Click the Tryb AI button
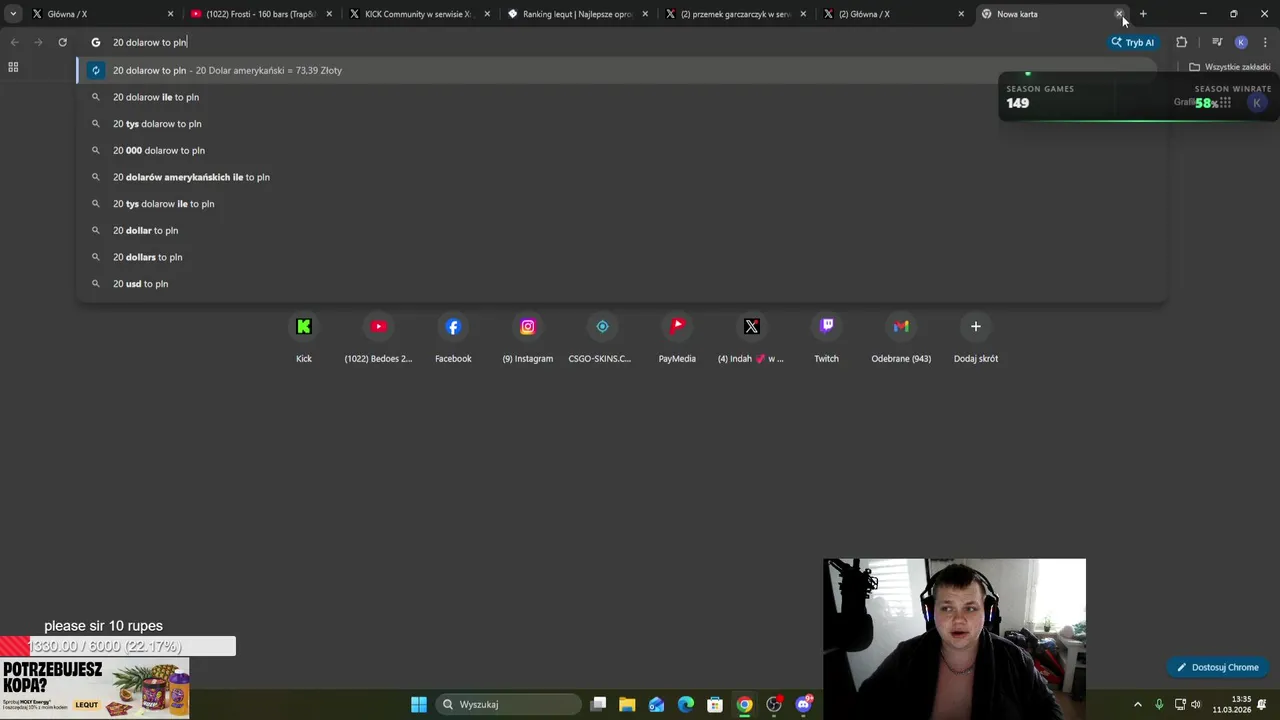The width and height of the screenshot is (1280, 720). 1133,42
